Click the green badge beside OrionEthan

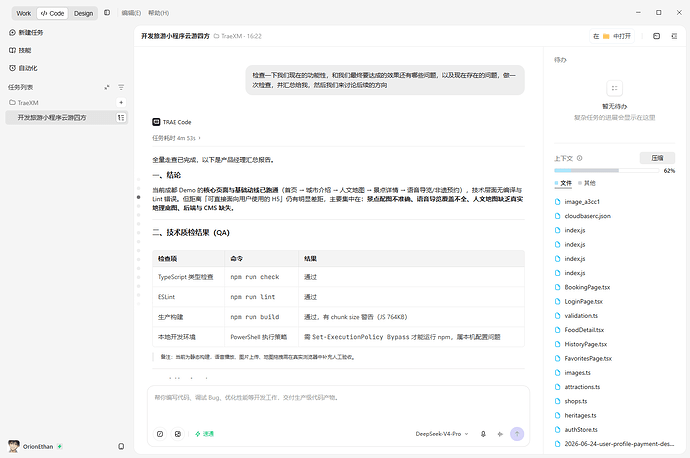coord(59,446)
